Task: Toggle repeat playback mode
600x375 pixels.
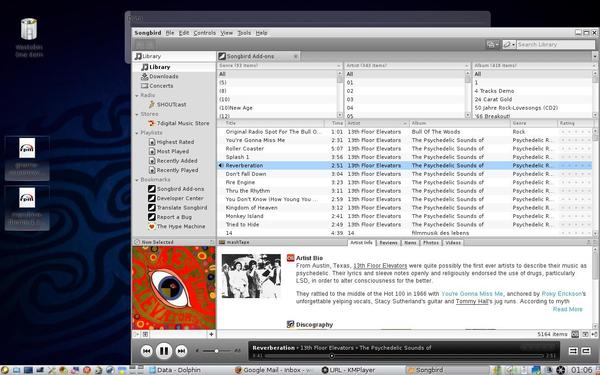Action: tap(586, 351)
